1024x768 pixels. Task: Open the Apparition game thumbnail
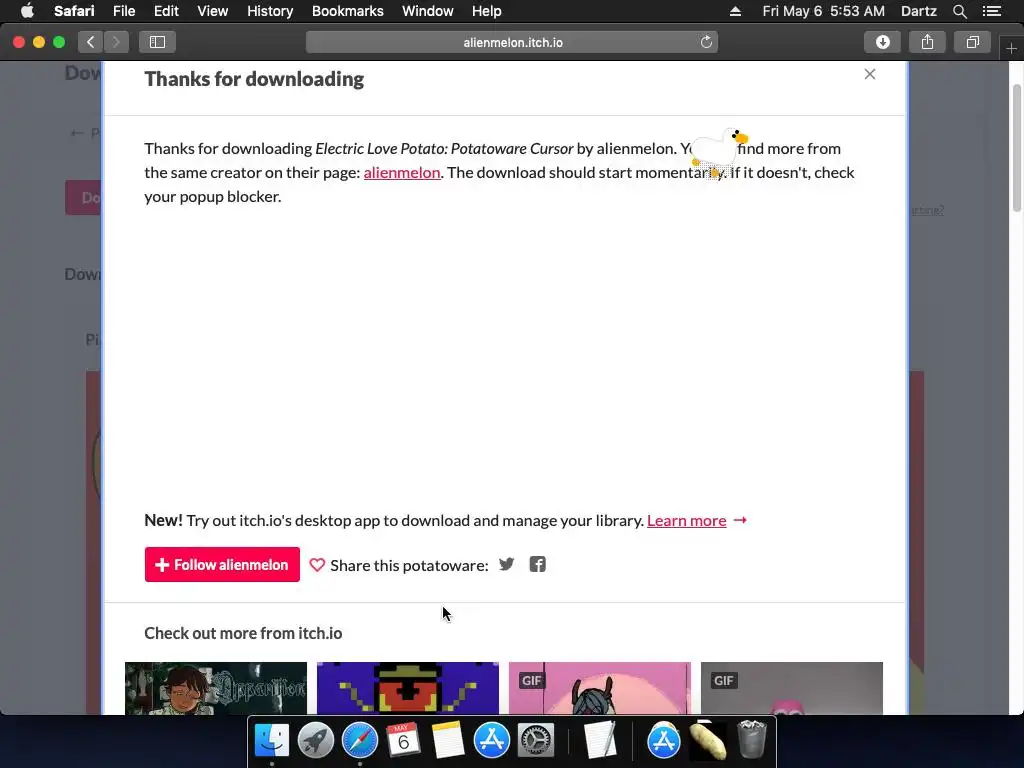pos(216,688)
